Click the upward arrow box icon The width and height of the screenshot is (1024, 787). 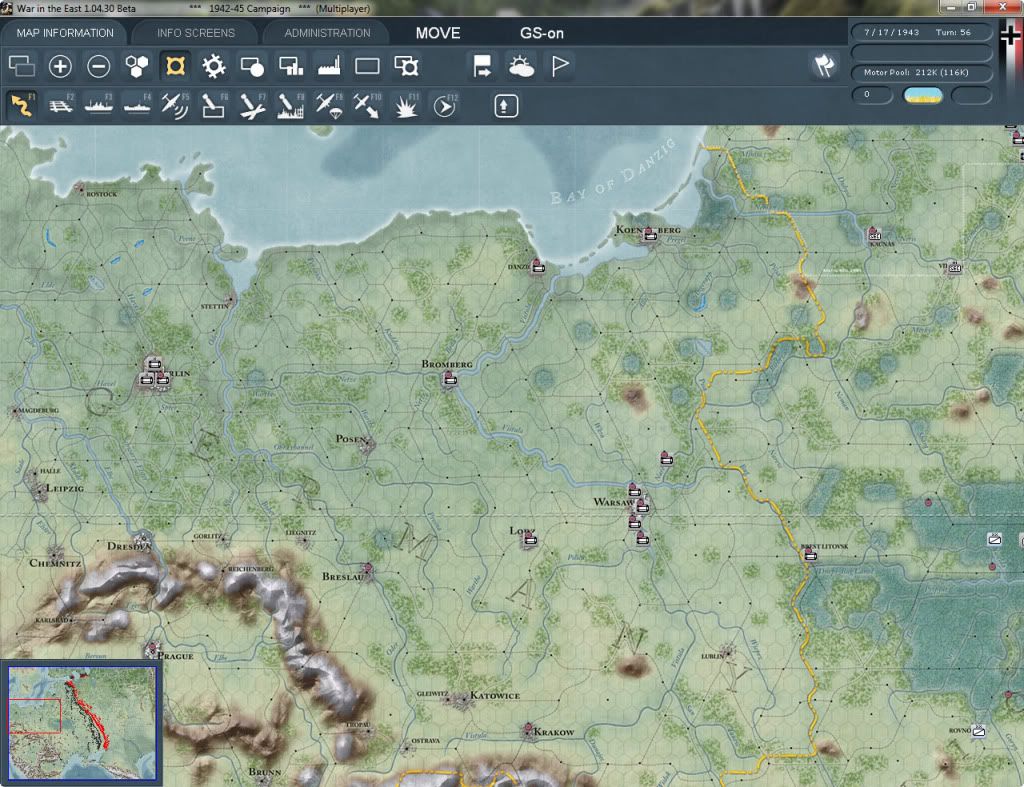[506, 106]
